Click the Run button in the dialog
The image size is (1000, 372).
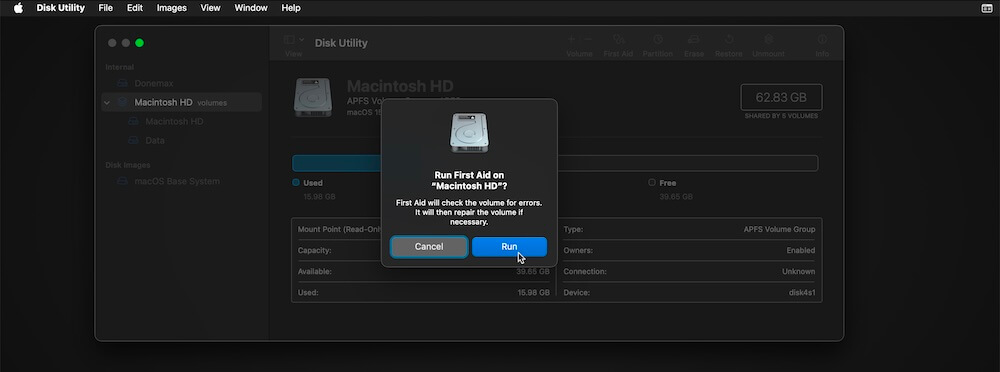point(509,247)
